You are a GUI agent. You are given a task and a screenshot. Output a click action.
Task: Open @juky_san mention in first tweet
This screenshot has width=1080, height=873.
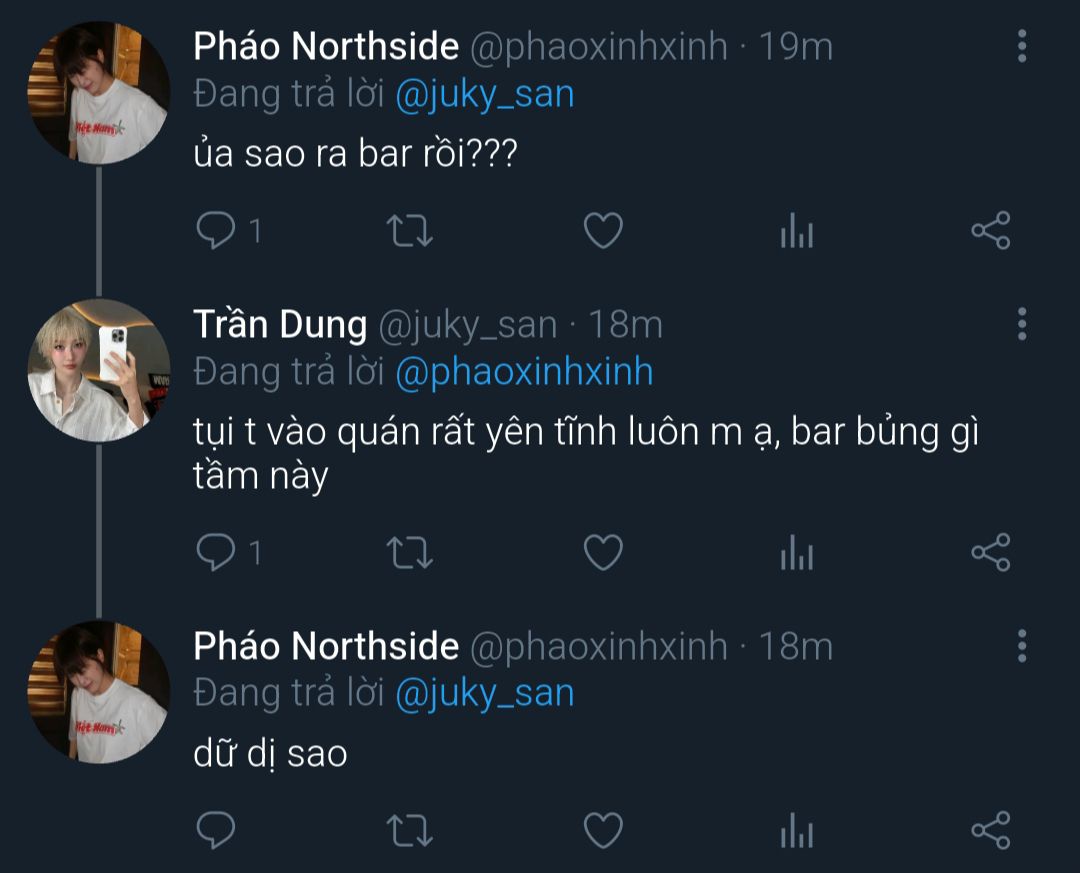485,94
